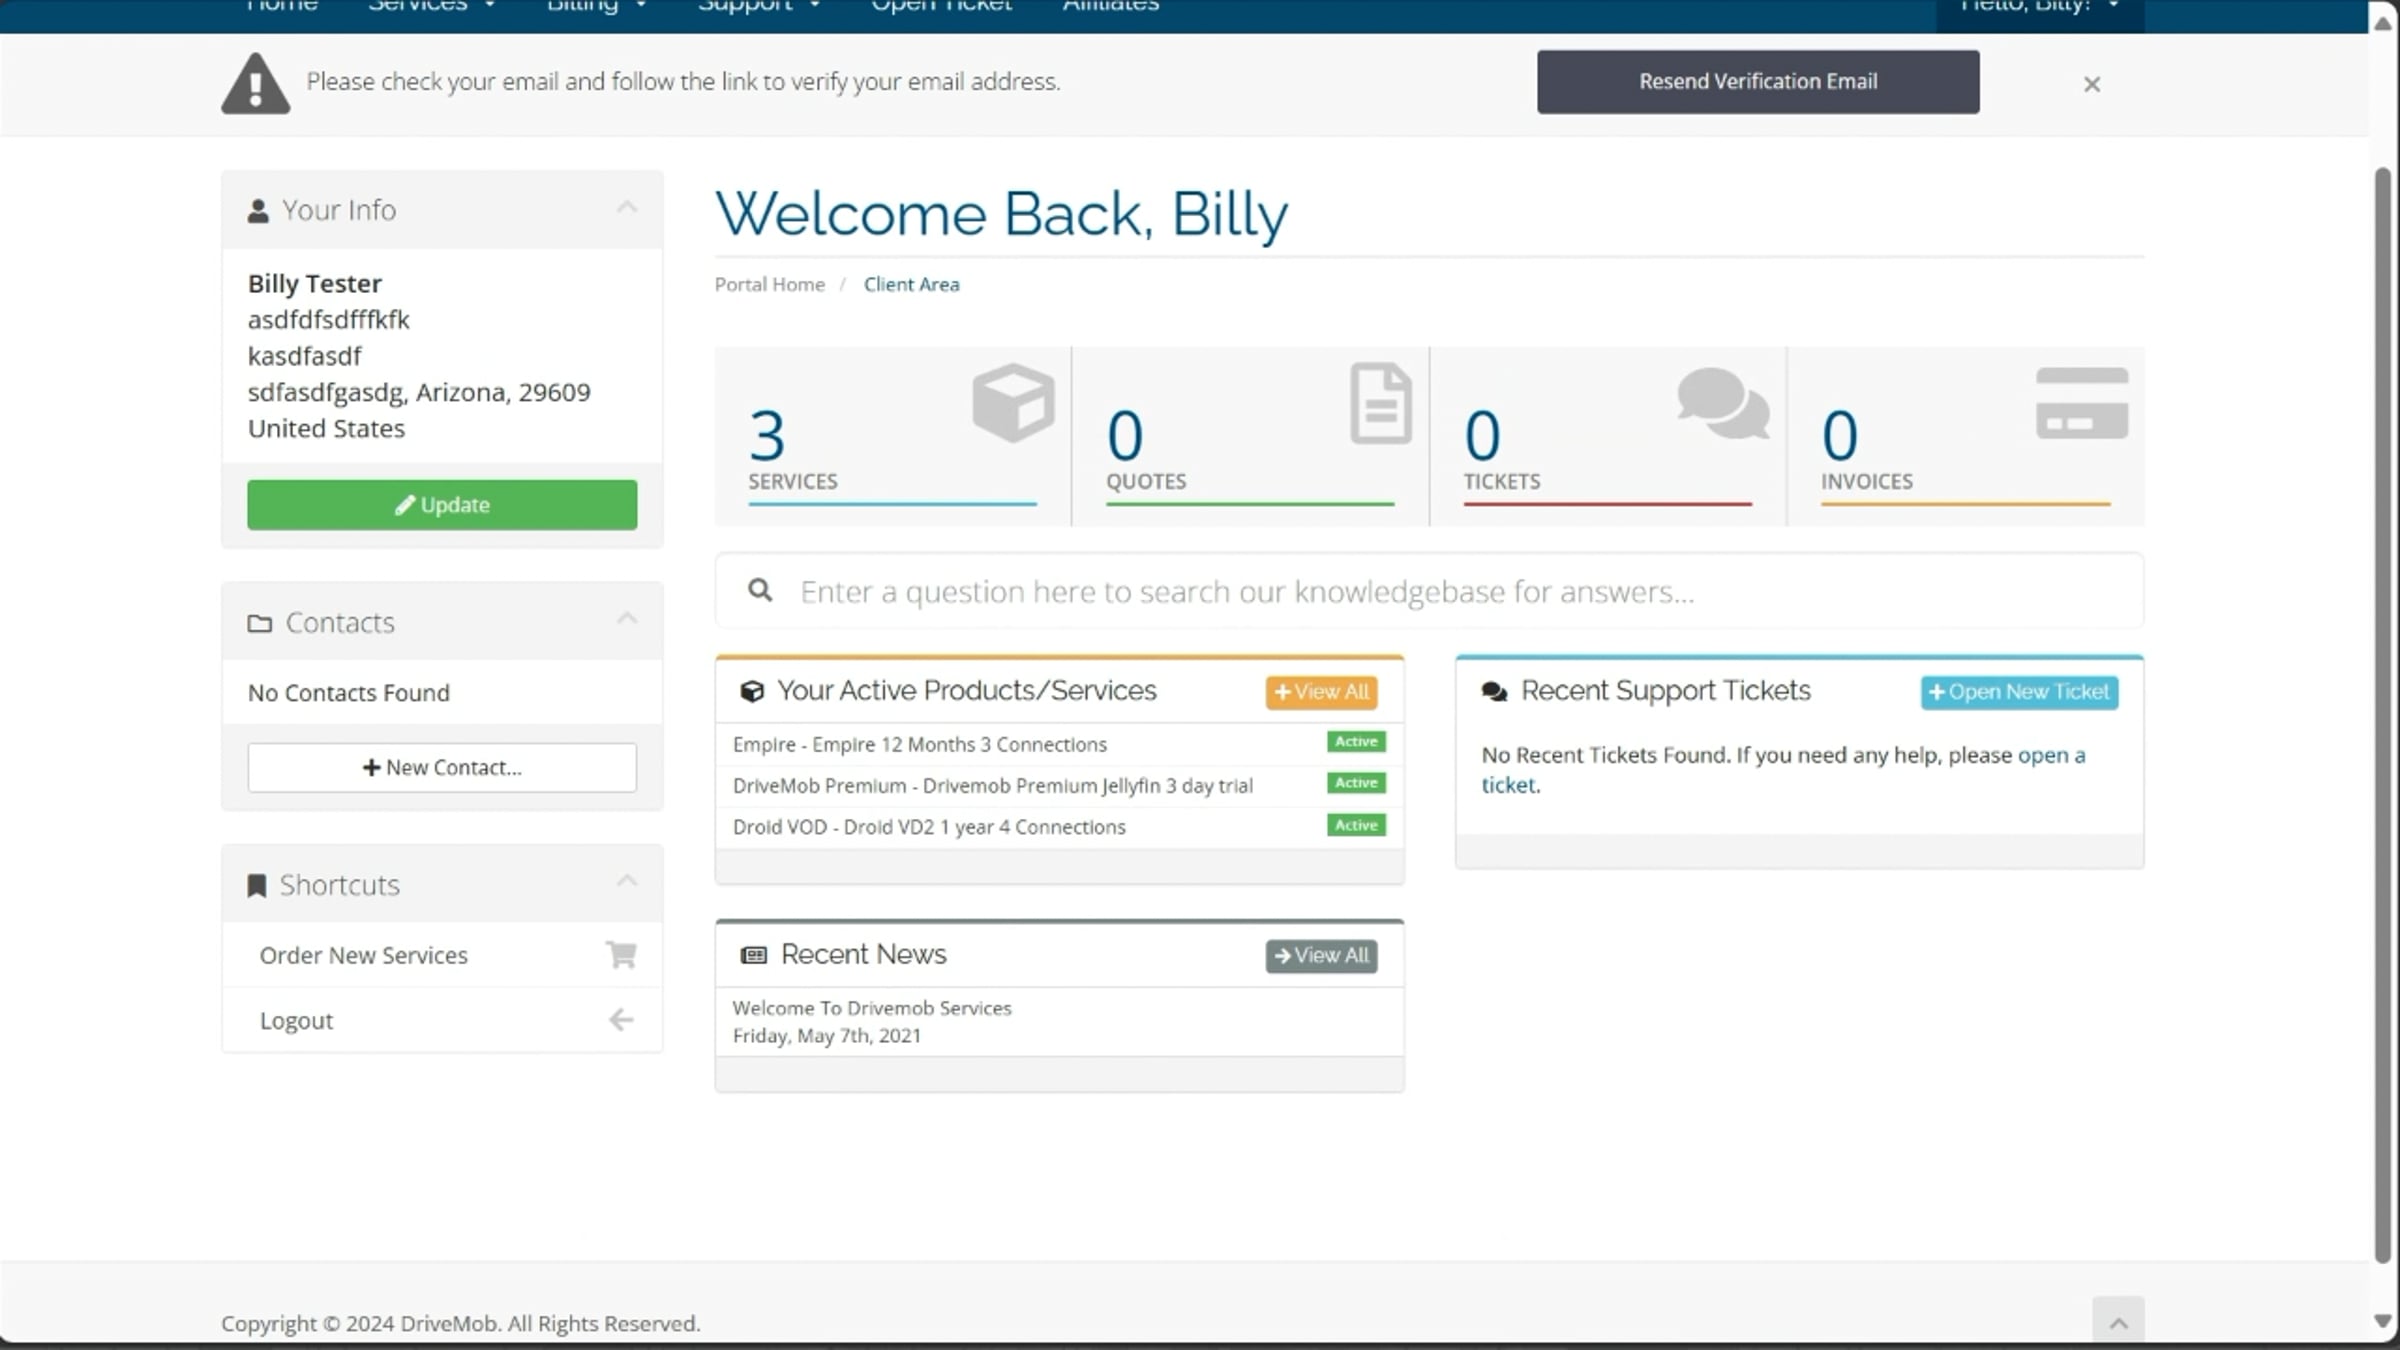Click the Invoices credit card icon
The image size is (2400, 1350).
pos(2082,403)
